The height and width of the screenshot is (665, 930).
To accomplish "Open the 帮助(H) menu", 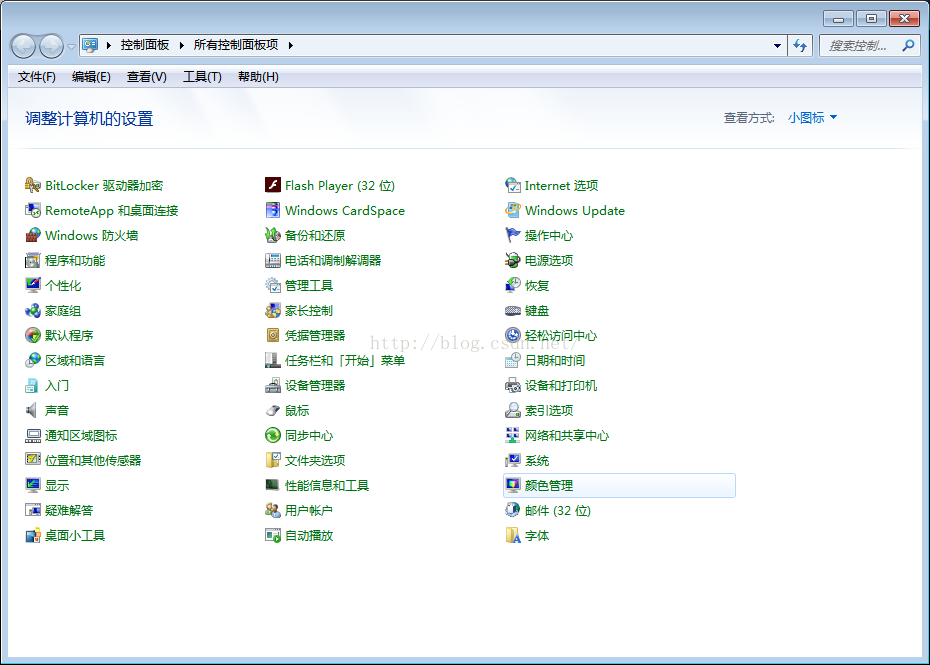I will pos(258,77).
